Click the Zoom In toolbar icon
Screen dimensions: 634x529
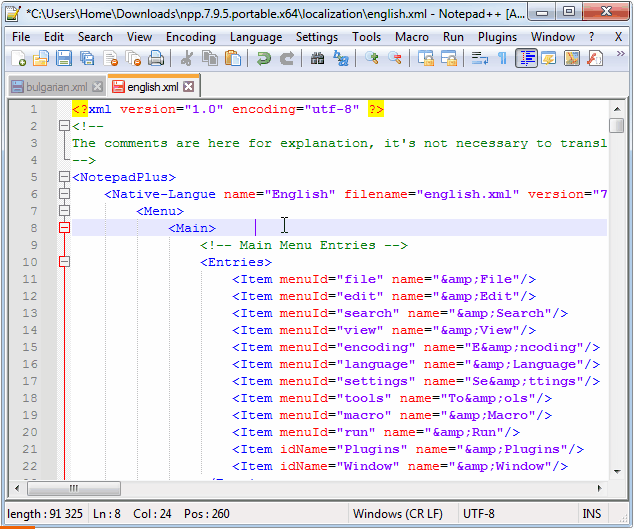click(372, 59)
